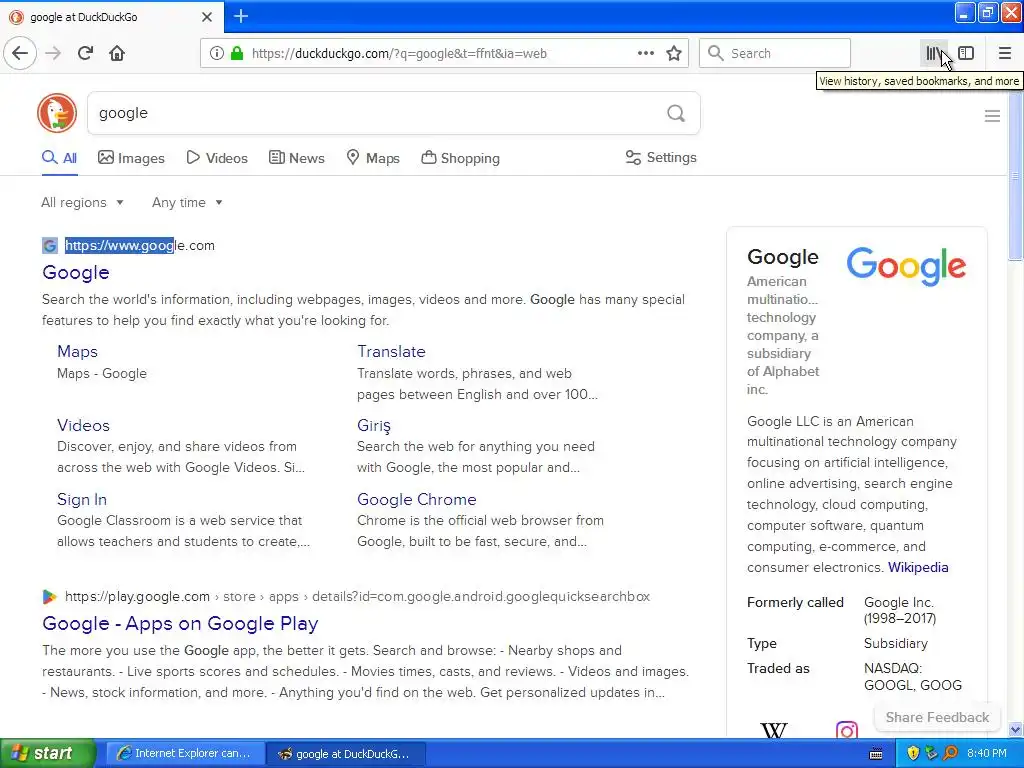Screen dimensions: 1024x768
Task: Switch to Videos results tab
Action: (x=217, y=158)
